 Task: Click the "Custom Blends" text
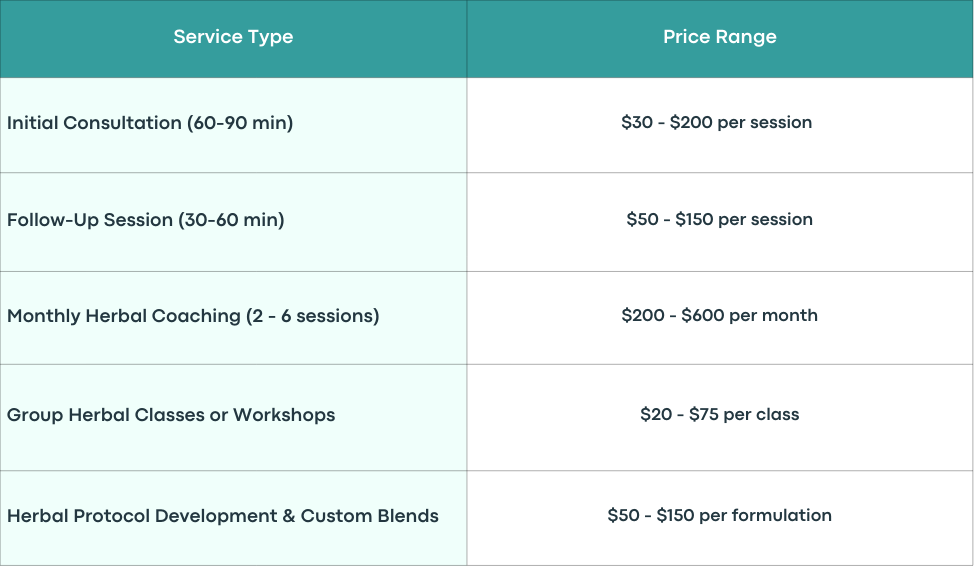pyautogui.click(x=370, y=516)
